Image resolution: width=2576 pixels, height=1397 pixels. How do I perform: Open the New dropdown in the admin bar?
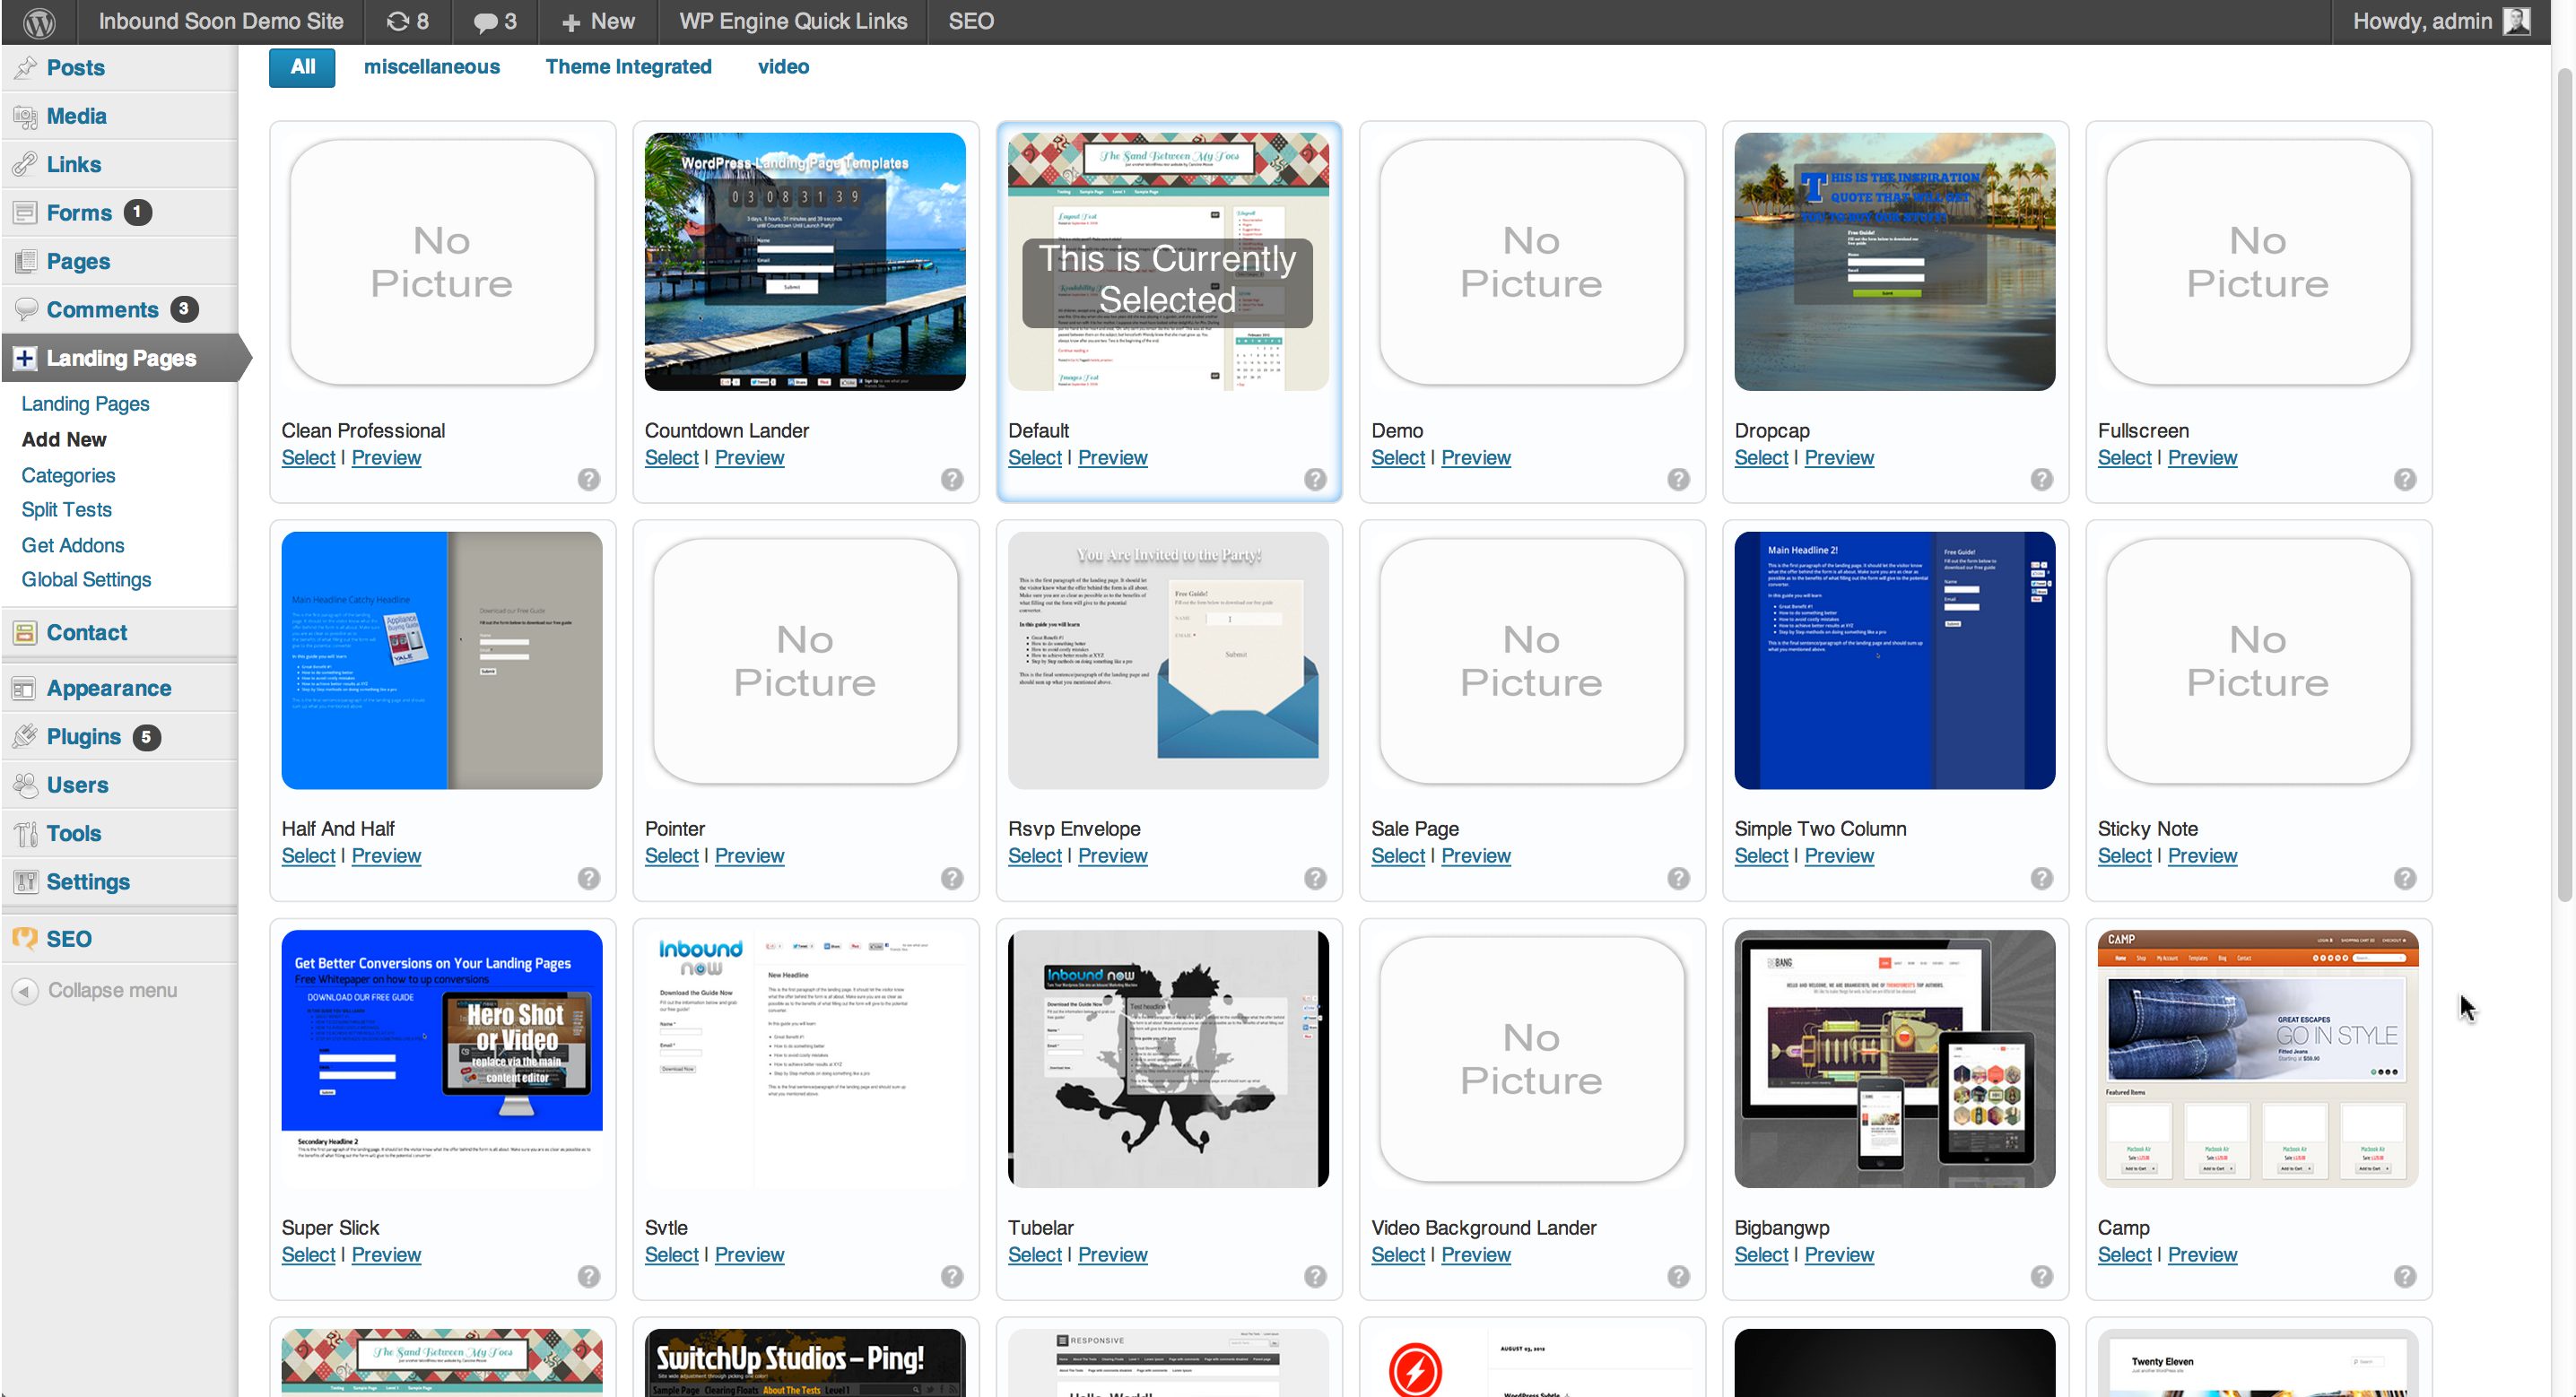tap(598, 21)
